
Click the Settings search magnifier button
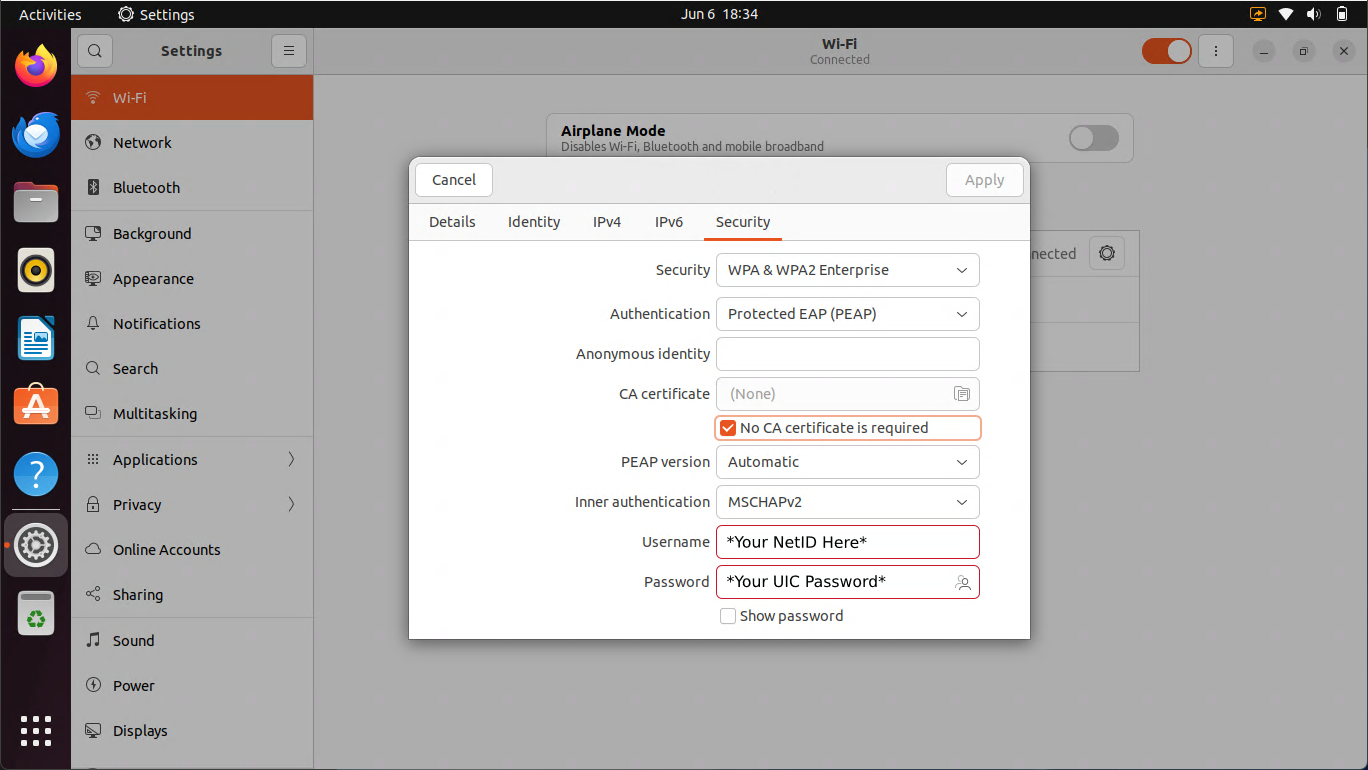[x=95, y=51]
